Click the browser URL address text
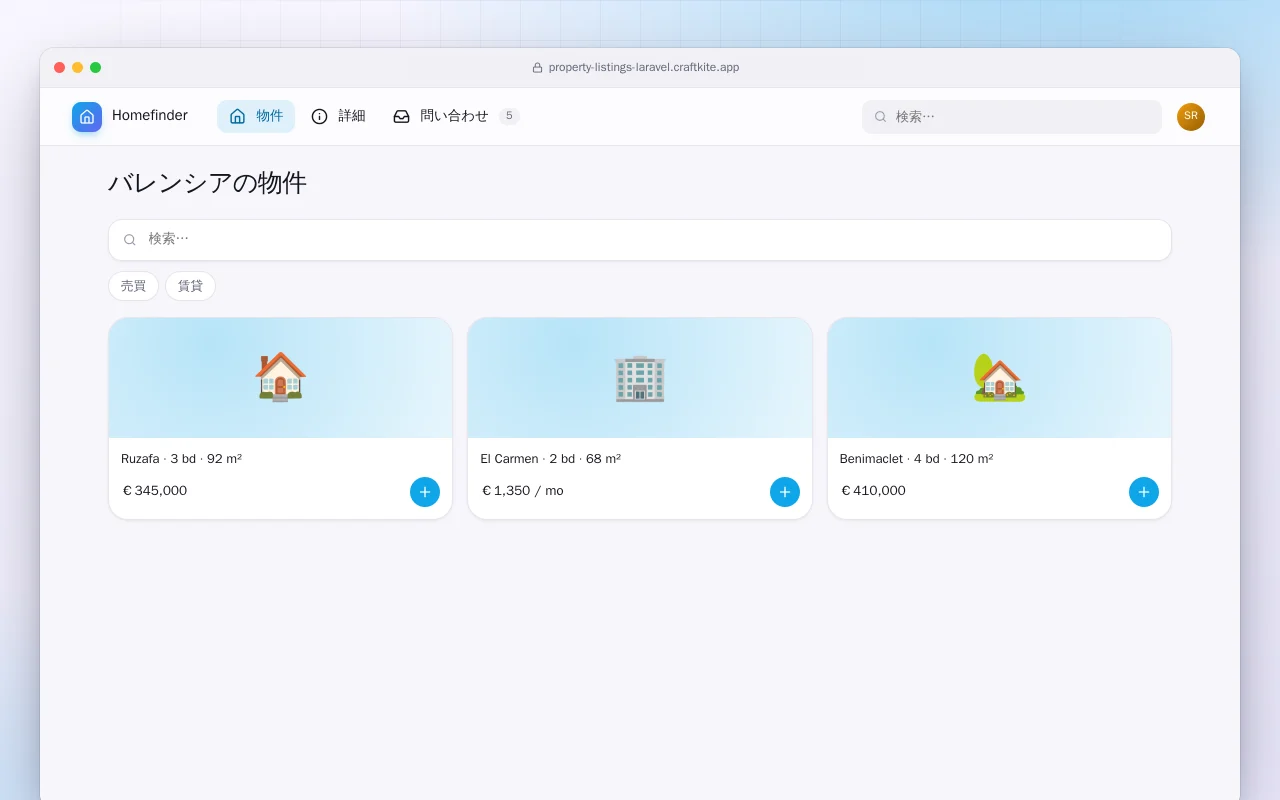The width and height of the screenshot is (1280, 800). click(644, 68)
